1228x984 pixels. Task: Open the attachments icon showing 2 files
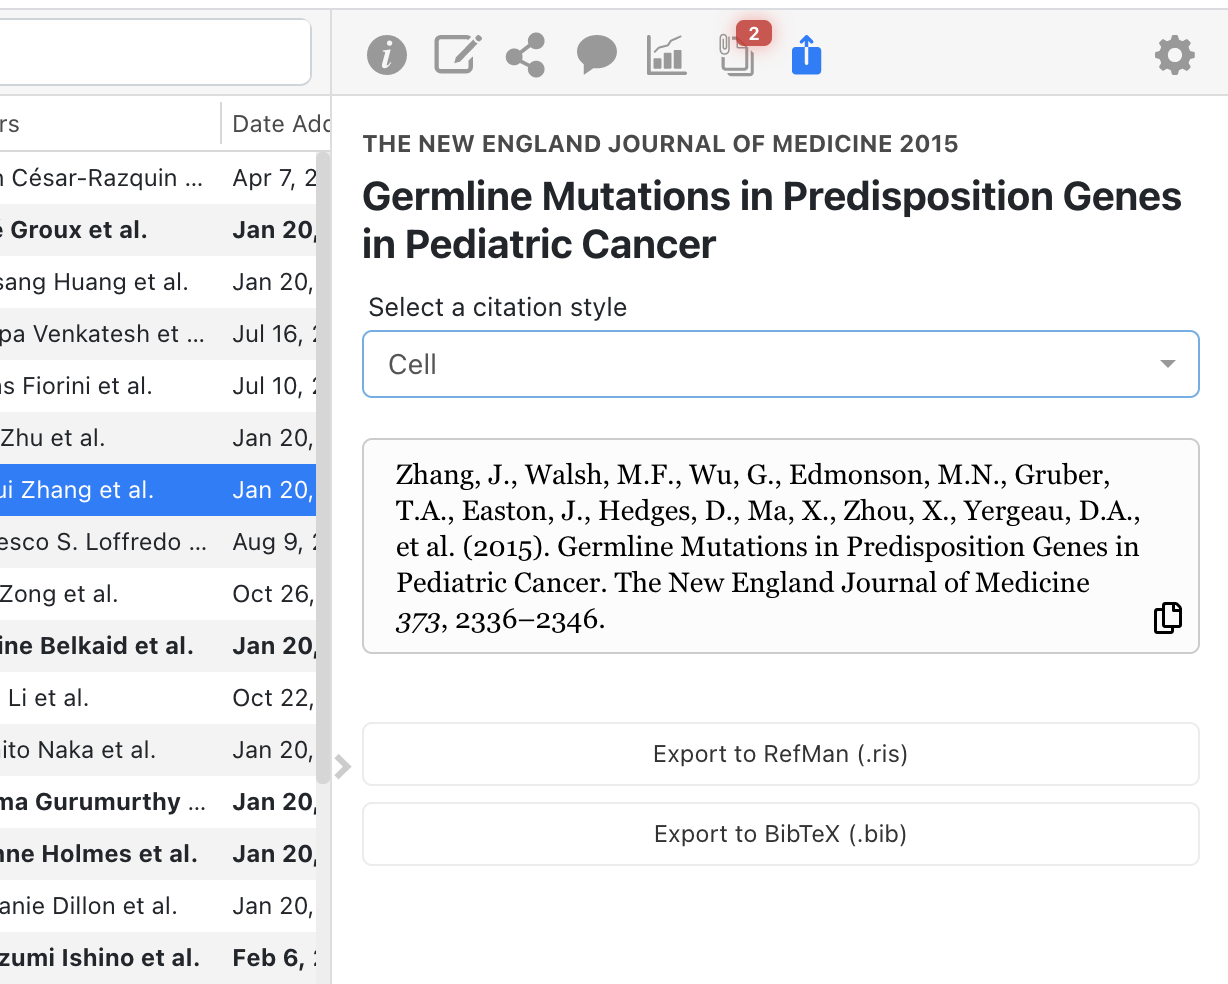pos(737,55)
